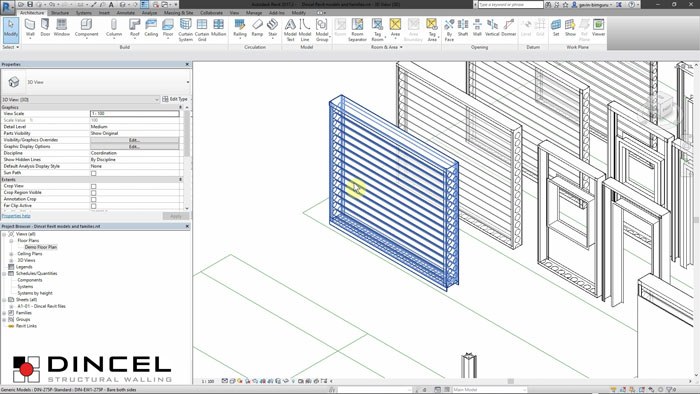Choose the Mullion tool
The width and height of the screenshot is (700, 394).
[x=218, y=28]
